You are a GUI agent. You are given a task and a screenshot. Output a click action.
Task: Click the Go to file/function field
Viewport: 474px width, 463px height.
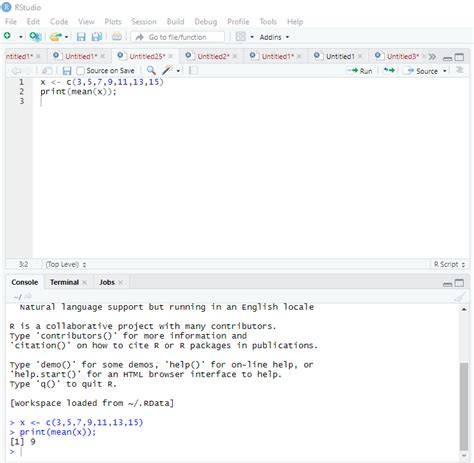pyautogui.click(x=178, y=37)
